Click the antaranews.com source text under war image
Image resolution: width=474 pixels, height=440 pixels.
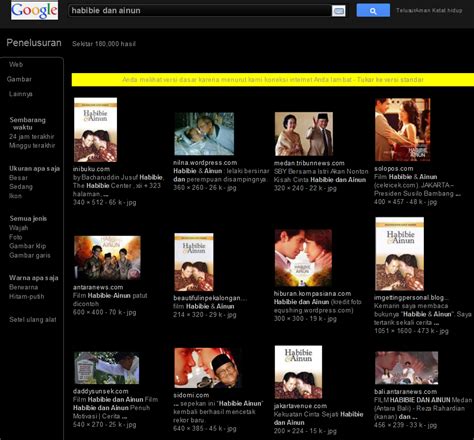[x=98, y=287]
